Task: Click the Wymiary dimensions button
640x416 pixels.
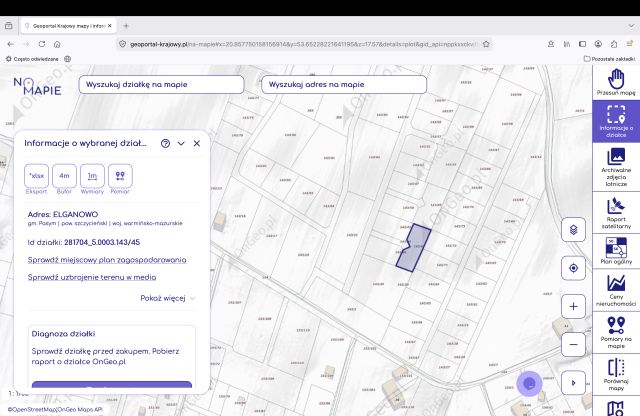Action: point(92,176)
